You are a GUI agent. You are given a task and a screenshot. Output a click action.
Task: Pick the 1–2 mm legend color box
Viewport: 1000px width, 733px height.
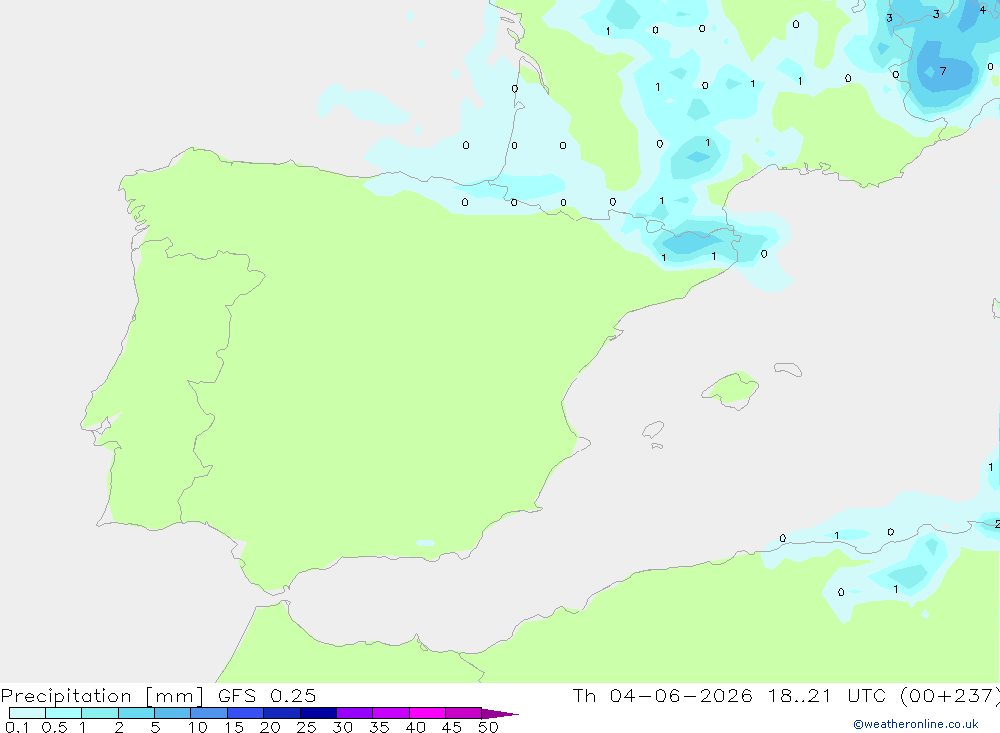click(100, 713)
